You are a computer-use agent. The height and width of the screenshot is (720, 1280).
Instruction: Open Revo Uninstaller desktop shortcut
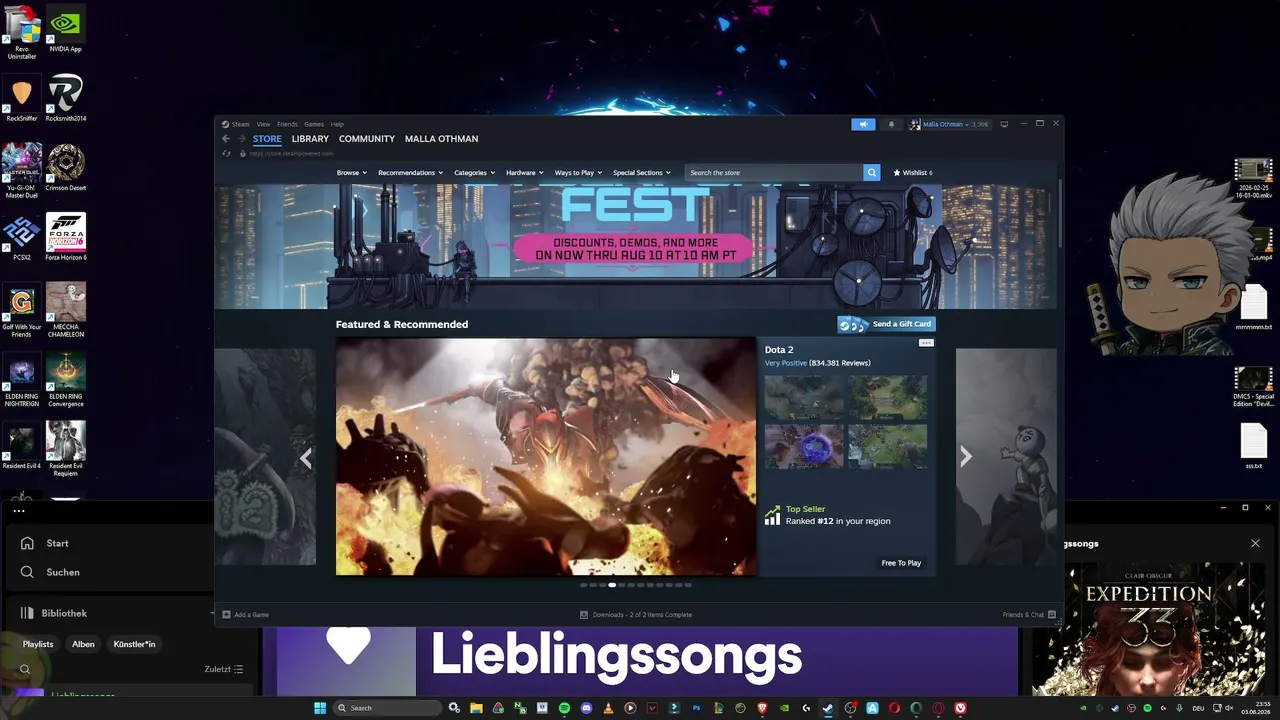point(21,32)
